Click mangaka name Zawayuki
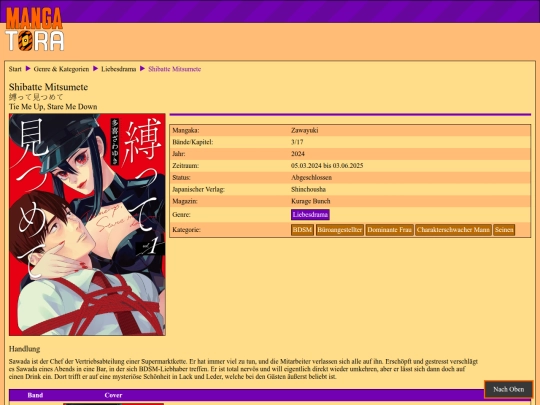 point(304,130)
